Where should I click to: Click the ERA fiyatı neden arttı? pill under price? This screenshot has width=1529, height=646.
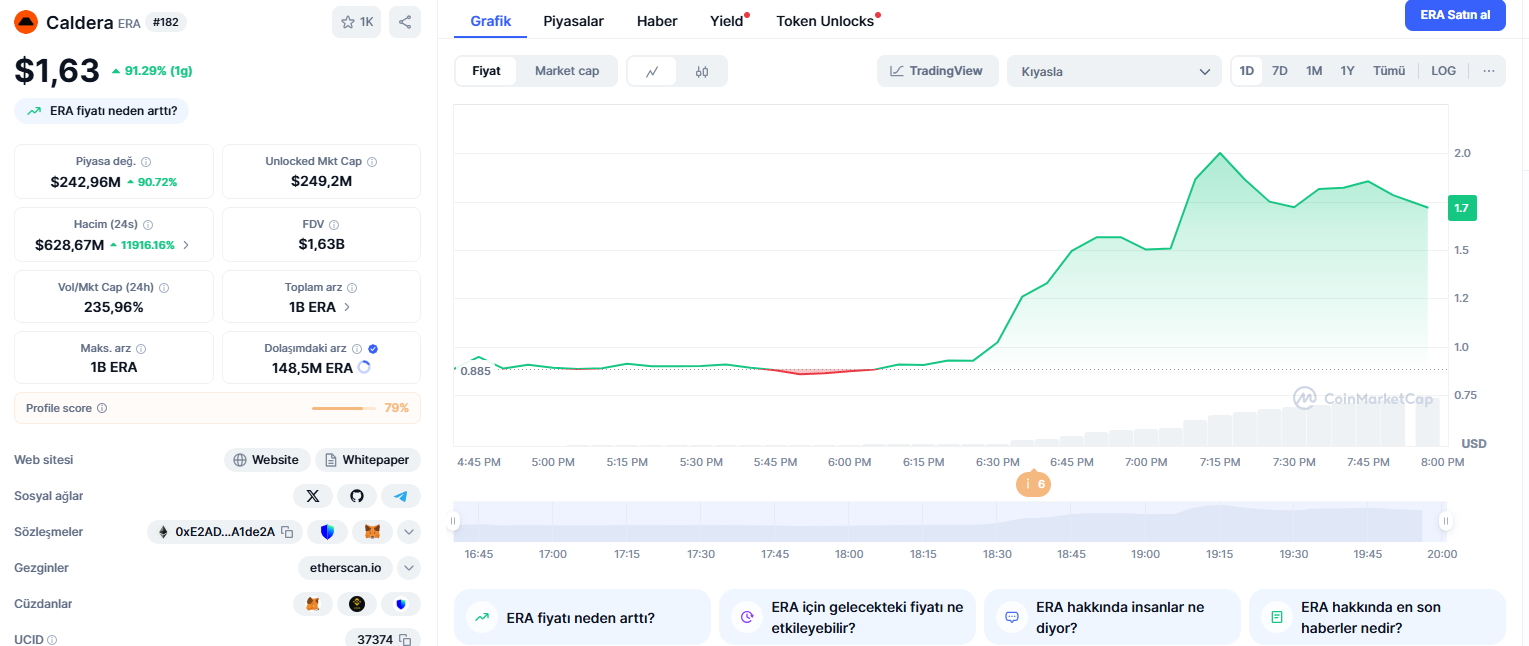102,111
